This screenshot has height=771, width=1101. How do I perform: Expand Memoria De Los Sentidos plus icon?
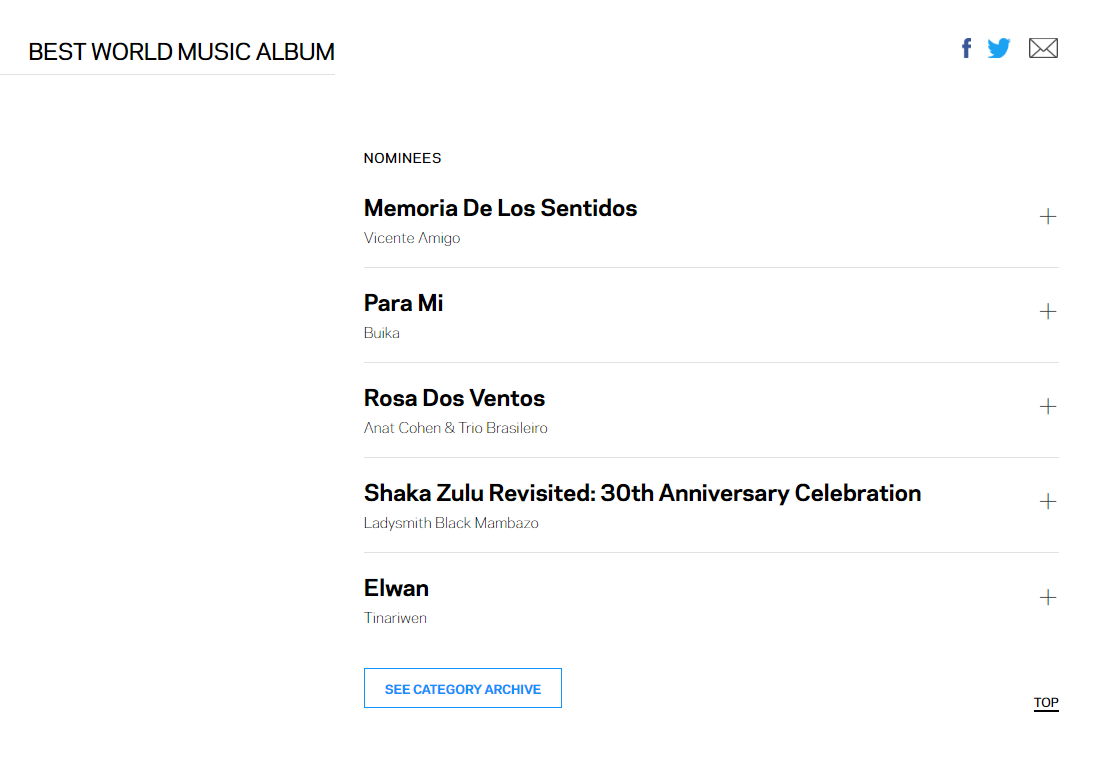1048,216
